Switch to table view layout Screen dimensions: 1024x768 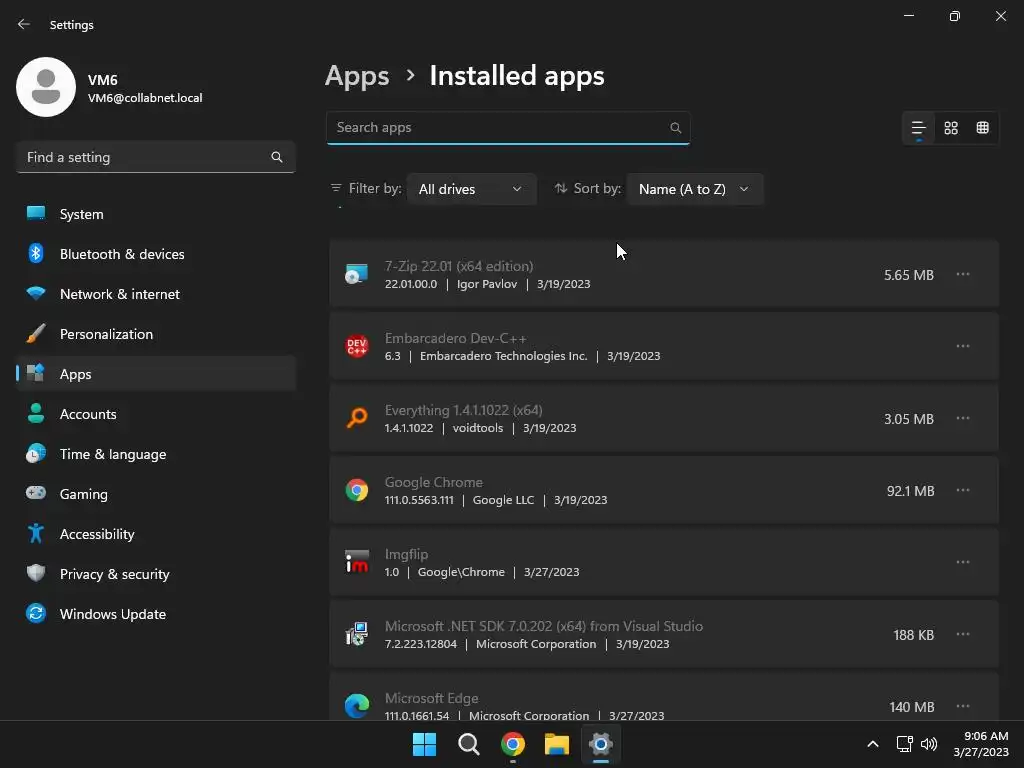tap(983, 128)
